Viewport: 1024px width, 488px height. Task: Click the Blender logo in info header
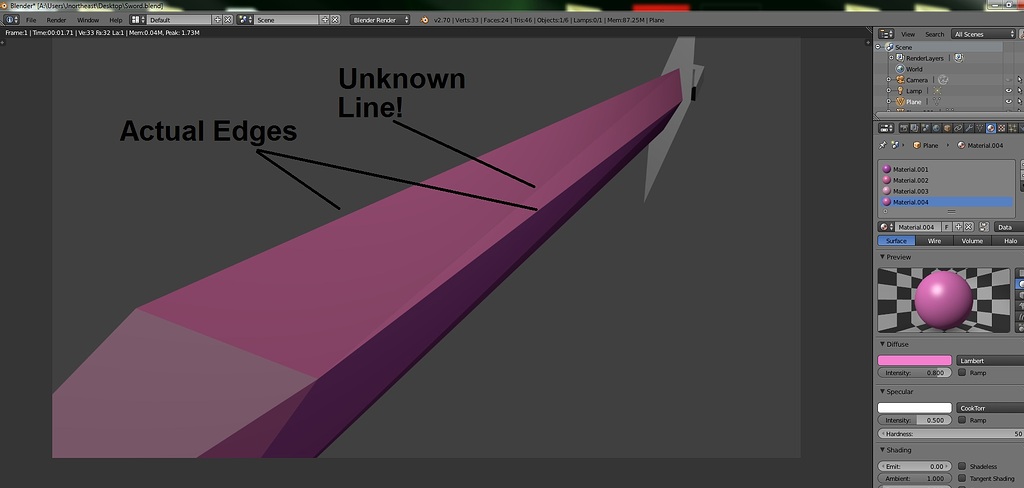point(425,20)
